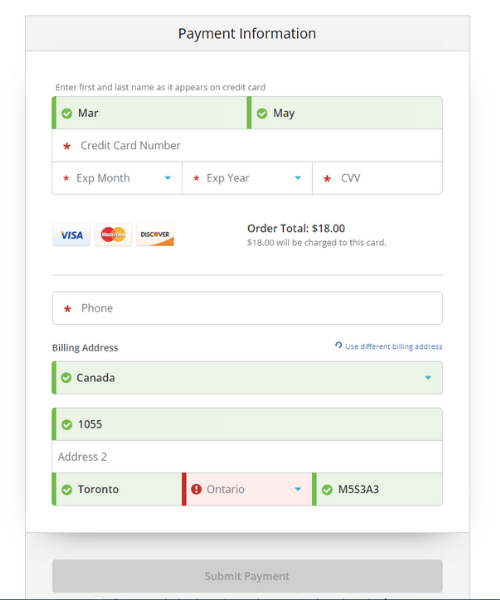Expand the Canada country dropdown
500x600 pixels.
[x=247, y=378]
